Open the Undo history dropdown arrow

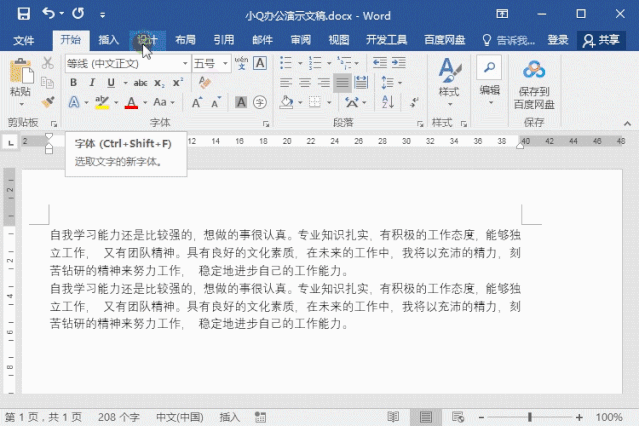point(62,14)
